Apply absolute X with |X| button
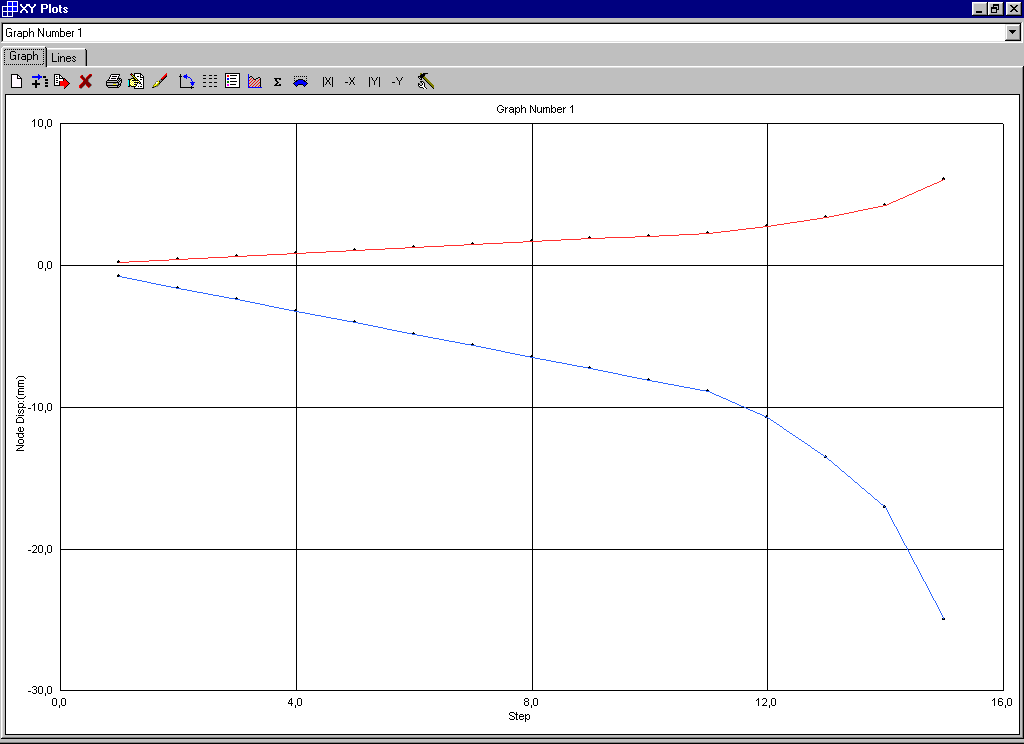Viewport: 1024px width, 744px height. [x=328, y=82]
